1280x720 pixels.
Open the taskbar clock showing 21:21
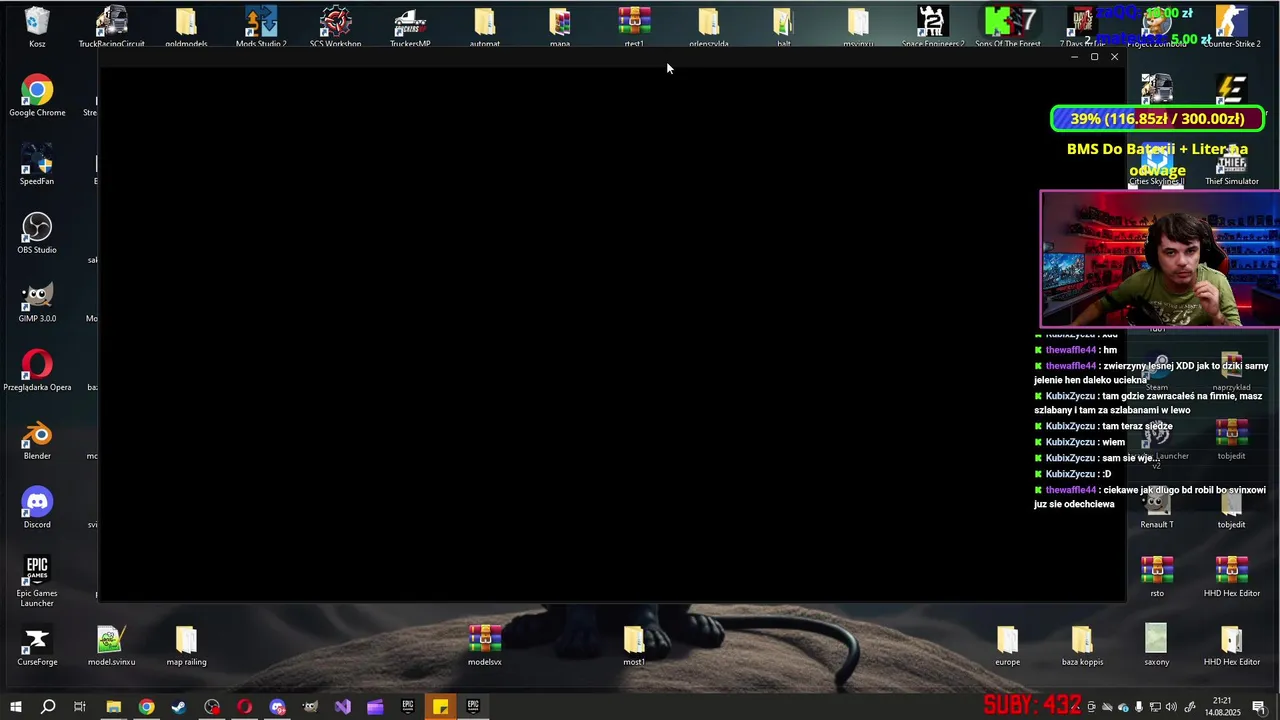coord(1222,707)
